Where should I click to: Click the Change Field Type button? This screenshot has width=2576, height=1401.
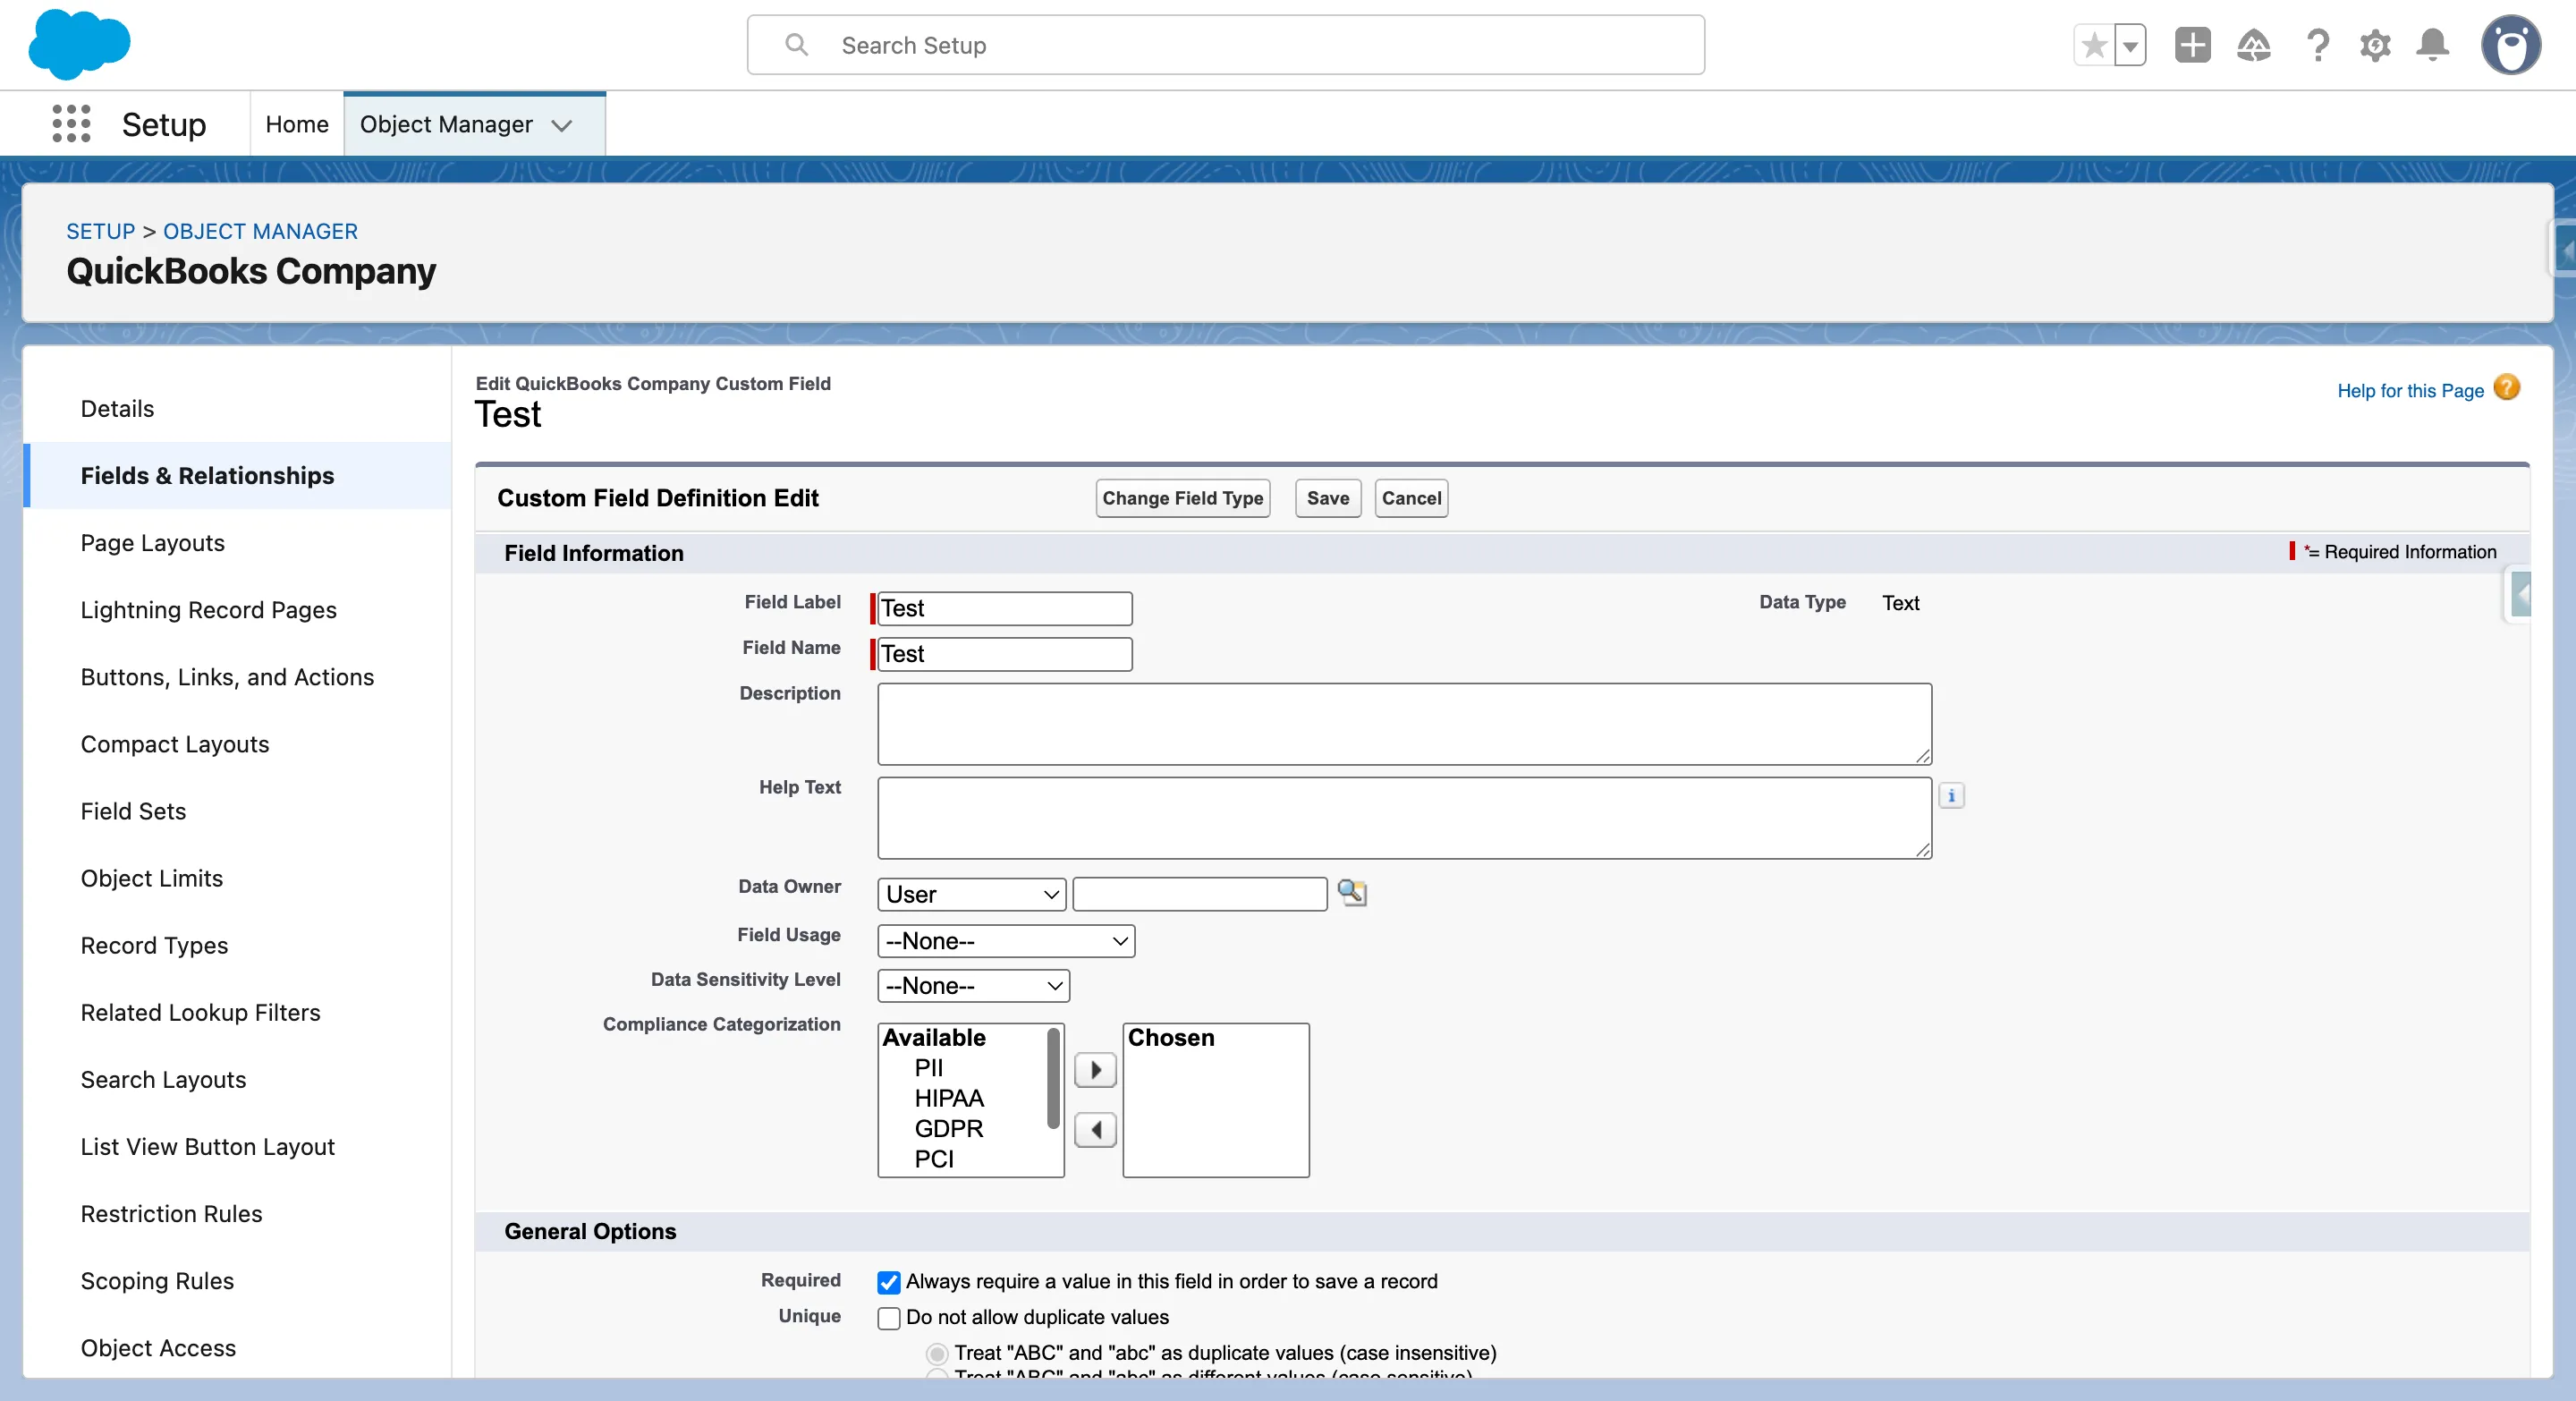pyautogui.click(x=1183, y=498)
